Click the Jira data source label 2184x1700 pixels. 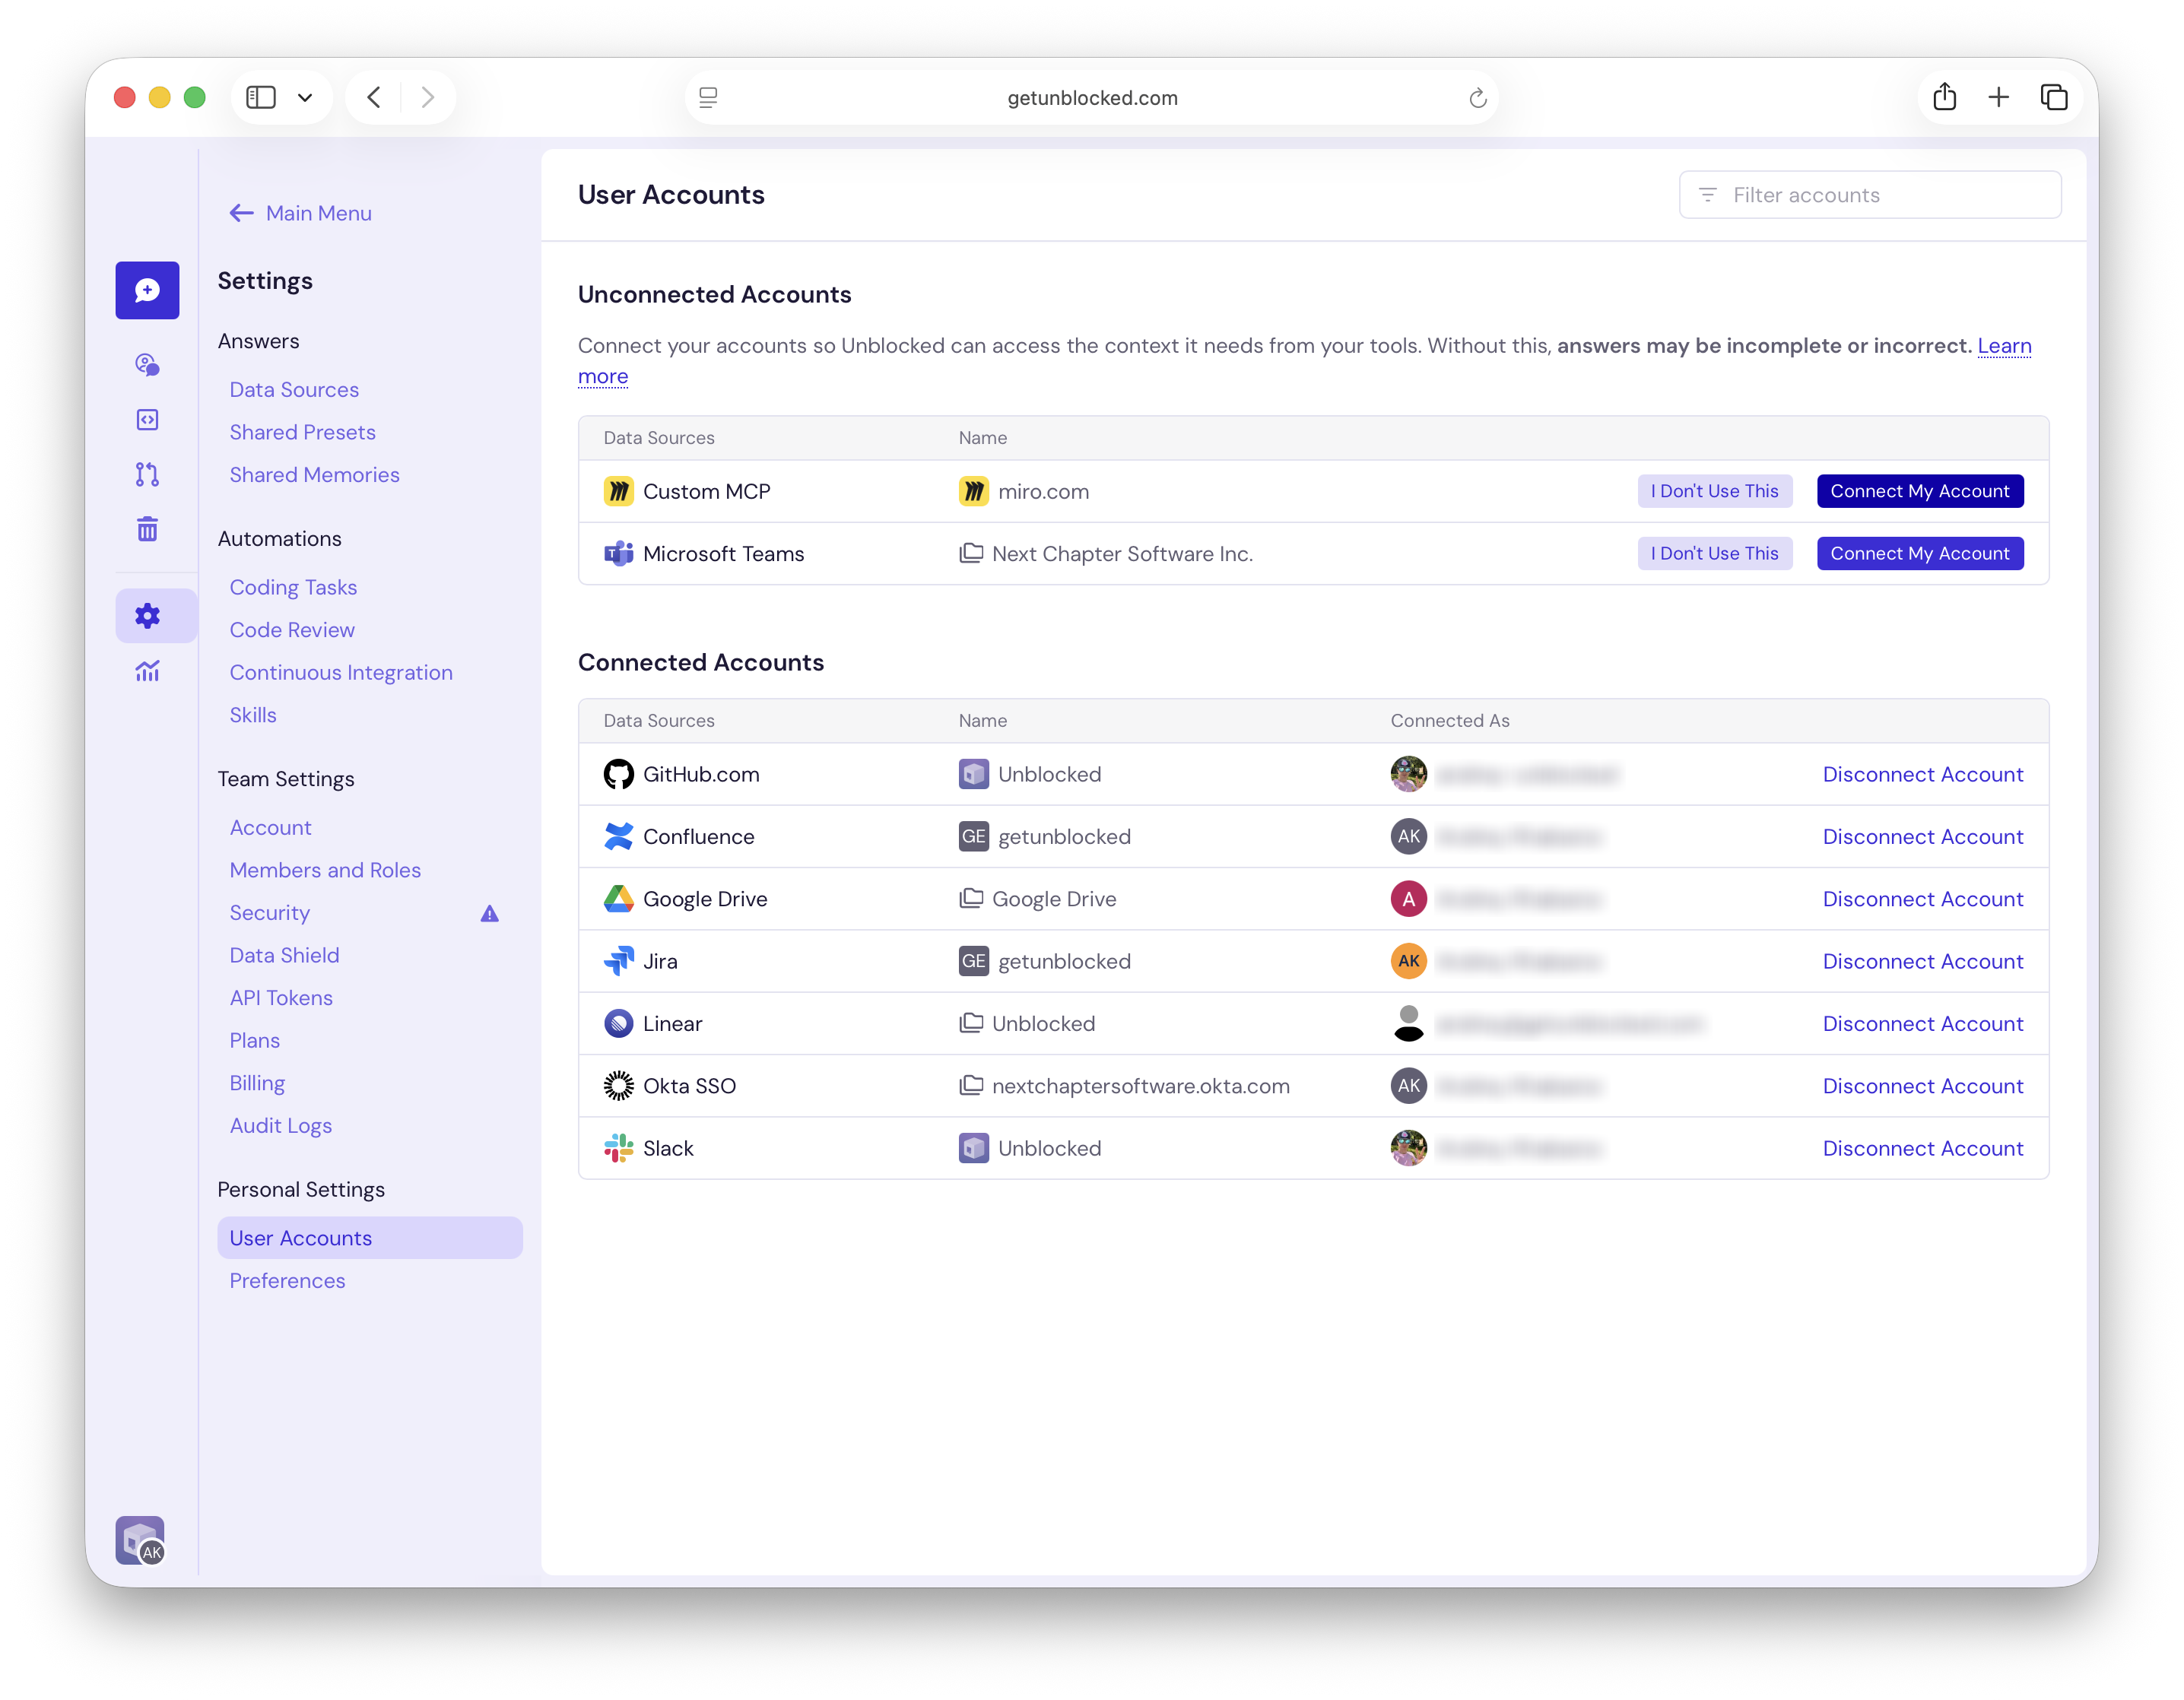coord(660,962)
